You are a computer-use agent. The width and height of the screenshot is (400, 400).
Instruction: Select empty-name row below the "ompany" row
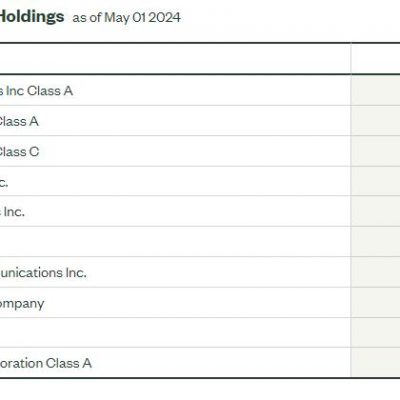[x=175, y=333]
